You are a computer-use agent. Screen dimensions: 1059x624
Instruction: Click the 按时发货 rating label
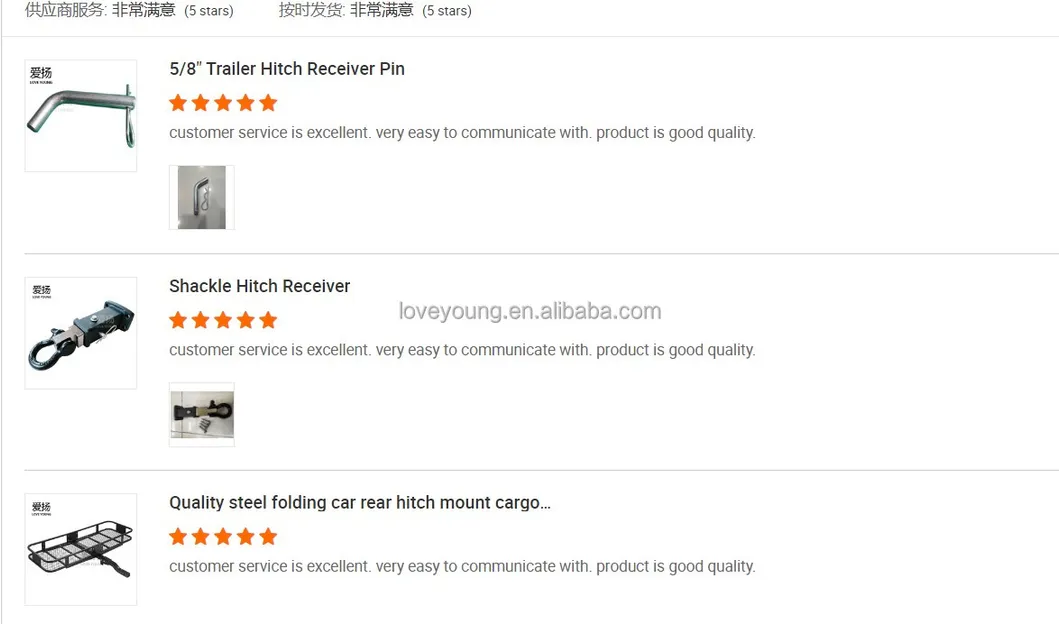312,10
